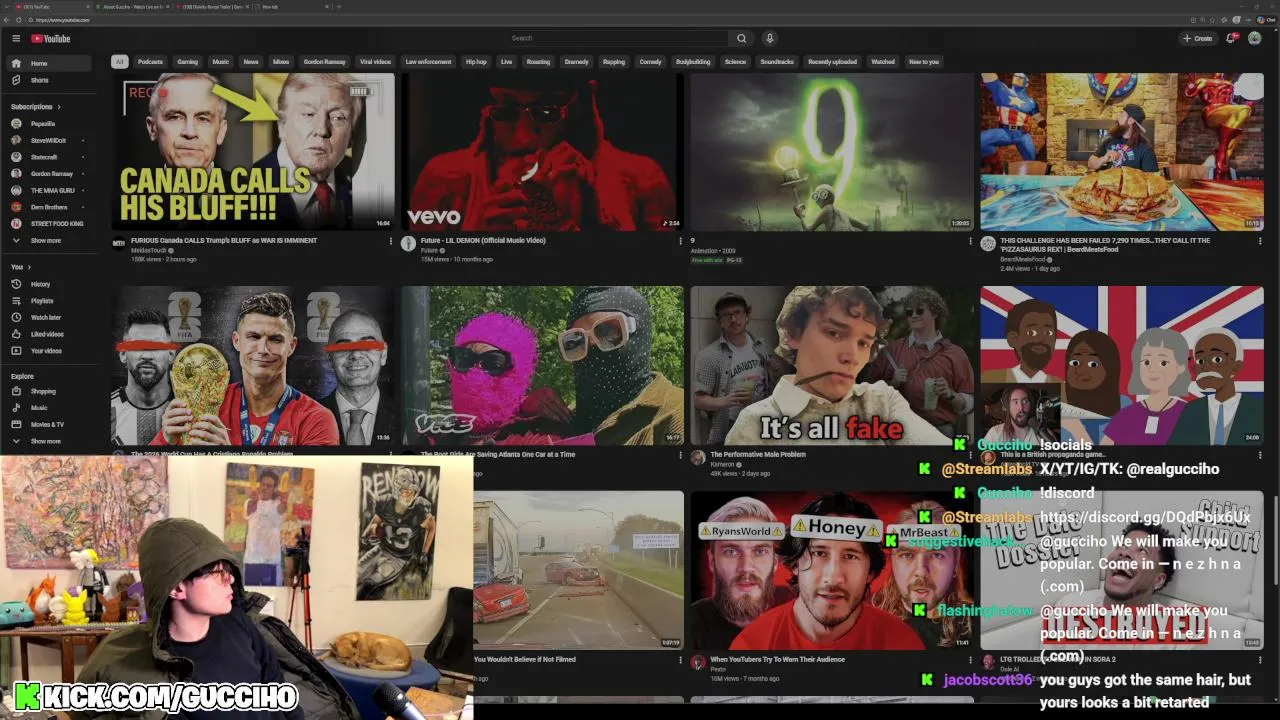Select the New to you filter chip
Screen dimensions: 1280x720
pyautogui.click(x=924, y=61)
